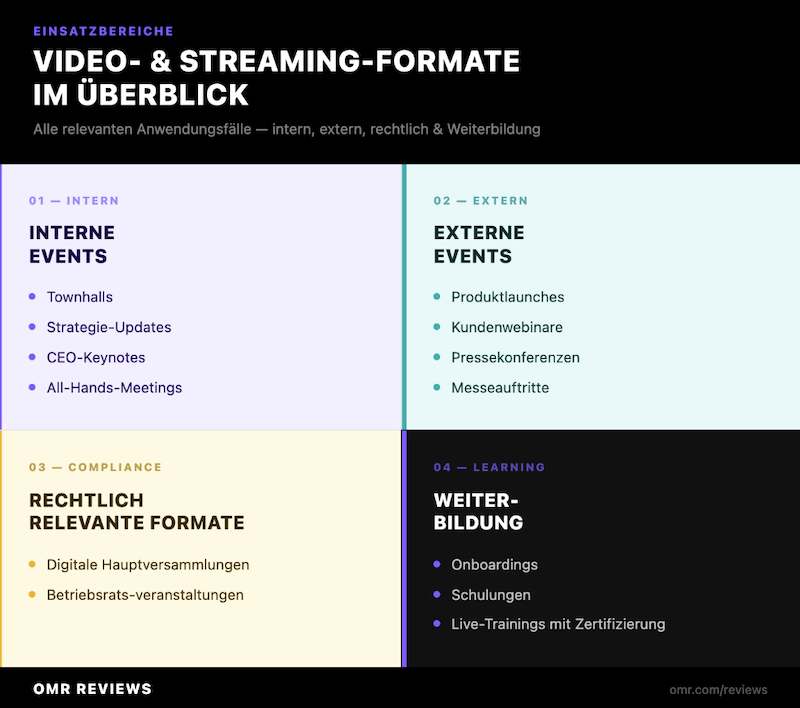Viewport: 800px width, 708px height.
Task: Click the teal divider of the EXTERN panel
Action: (406, 297)
